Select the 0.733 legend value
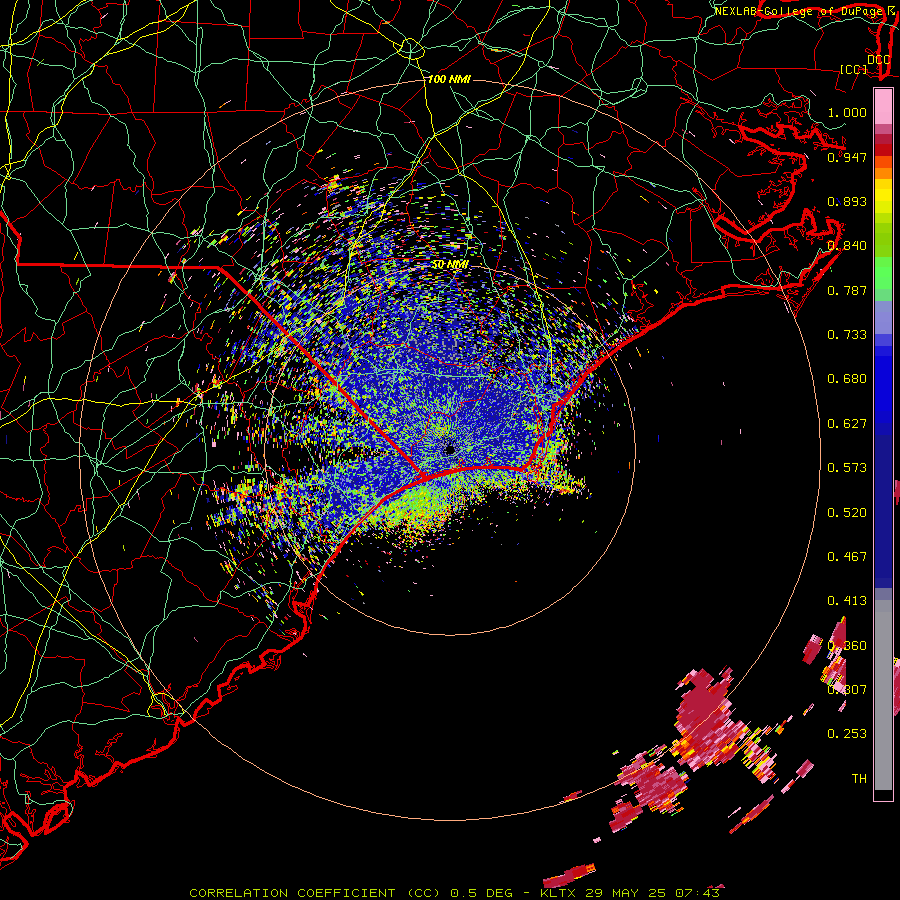The height and width of the screenshot is (900, 900). [x=847, y=335]
